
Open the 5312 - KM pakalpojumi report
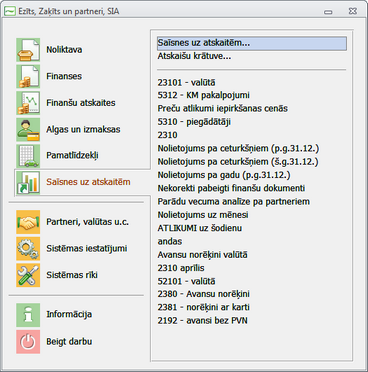pyautogui.click(x=203, y=95)
